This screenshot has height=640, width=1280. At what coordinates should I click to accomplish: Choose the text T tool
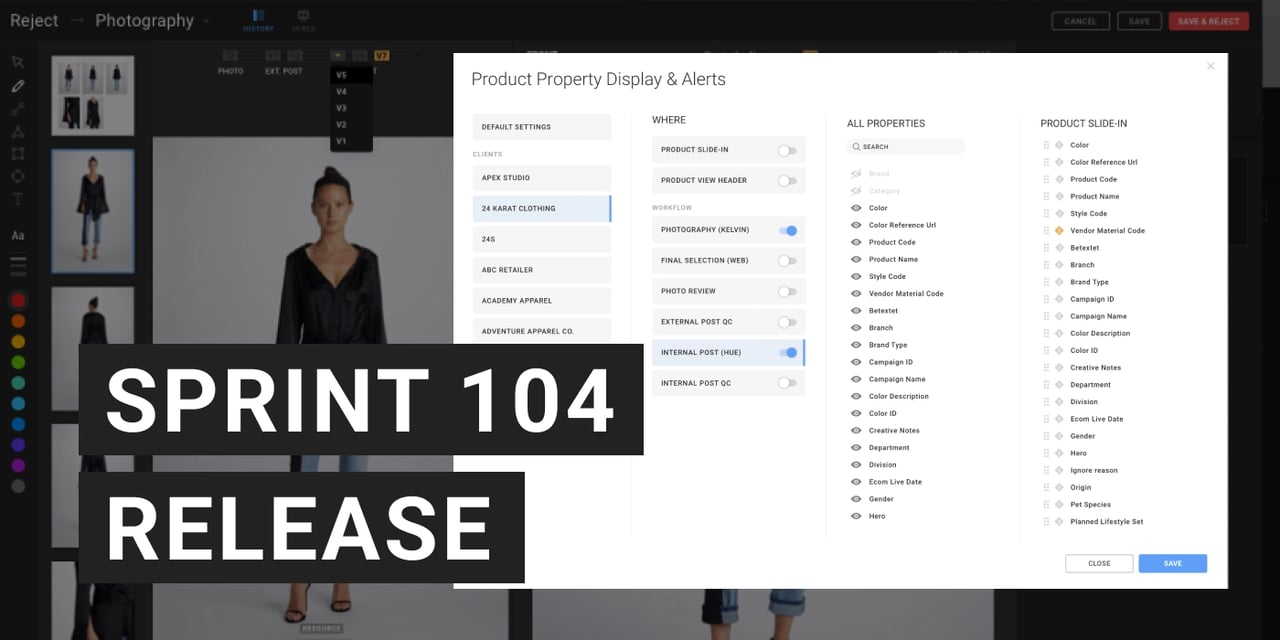(18, 199)
